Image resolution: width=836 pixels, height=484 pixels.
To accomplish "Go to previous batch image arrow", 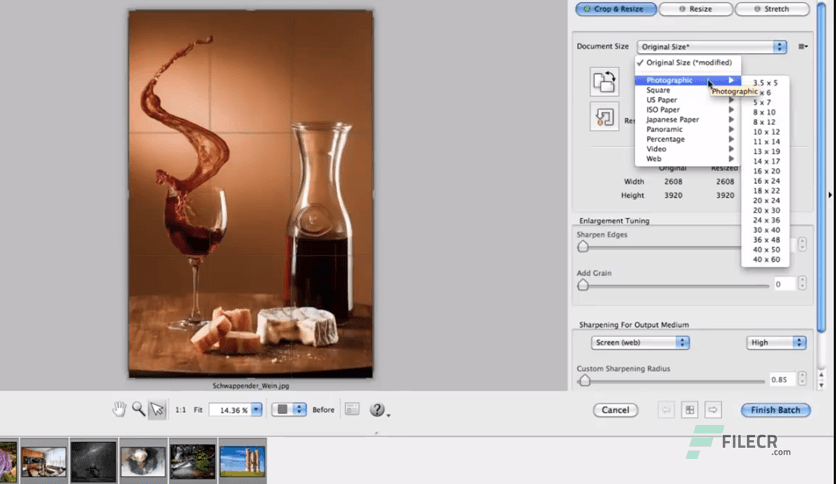I will [x=666, y=410].
